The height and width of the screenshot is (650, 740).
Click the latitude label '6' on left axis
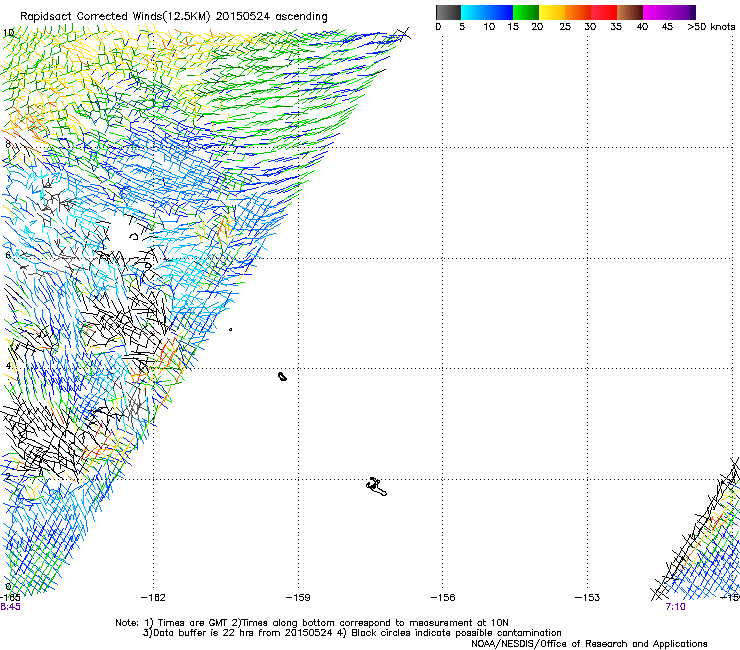(8, 255)
